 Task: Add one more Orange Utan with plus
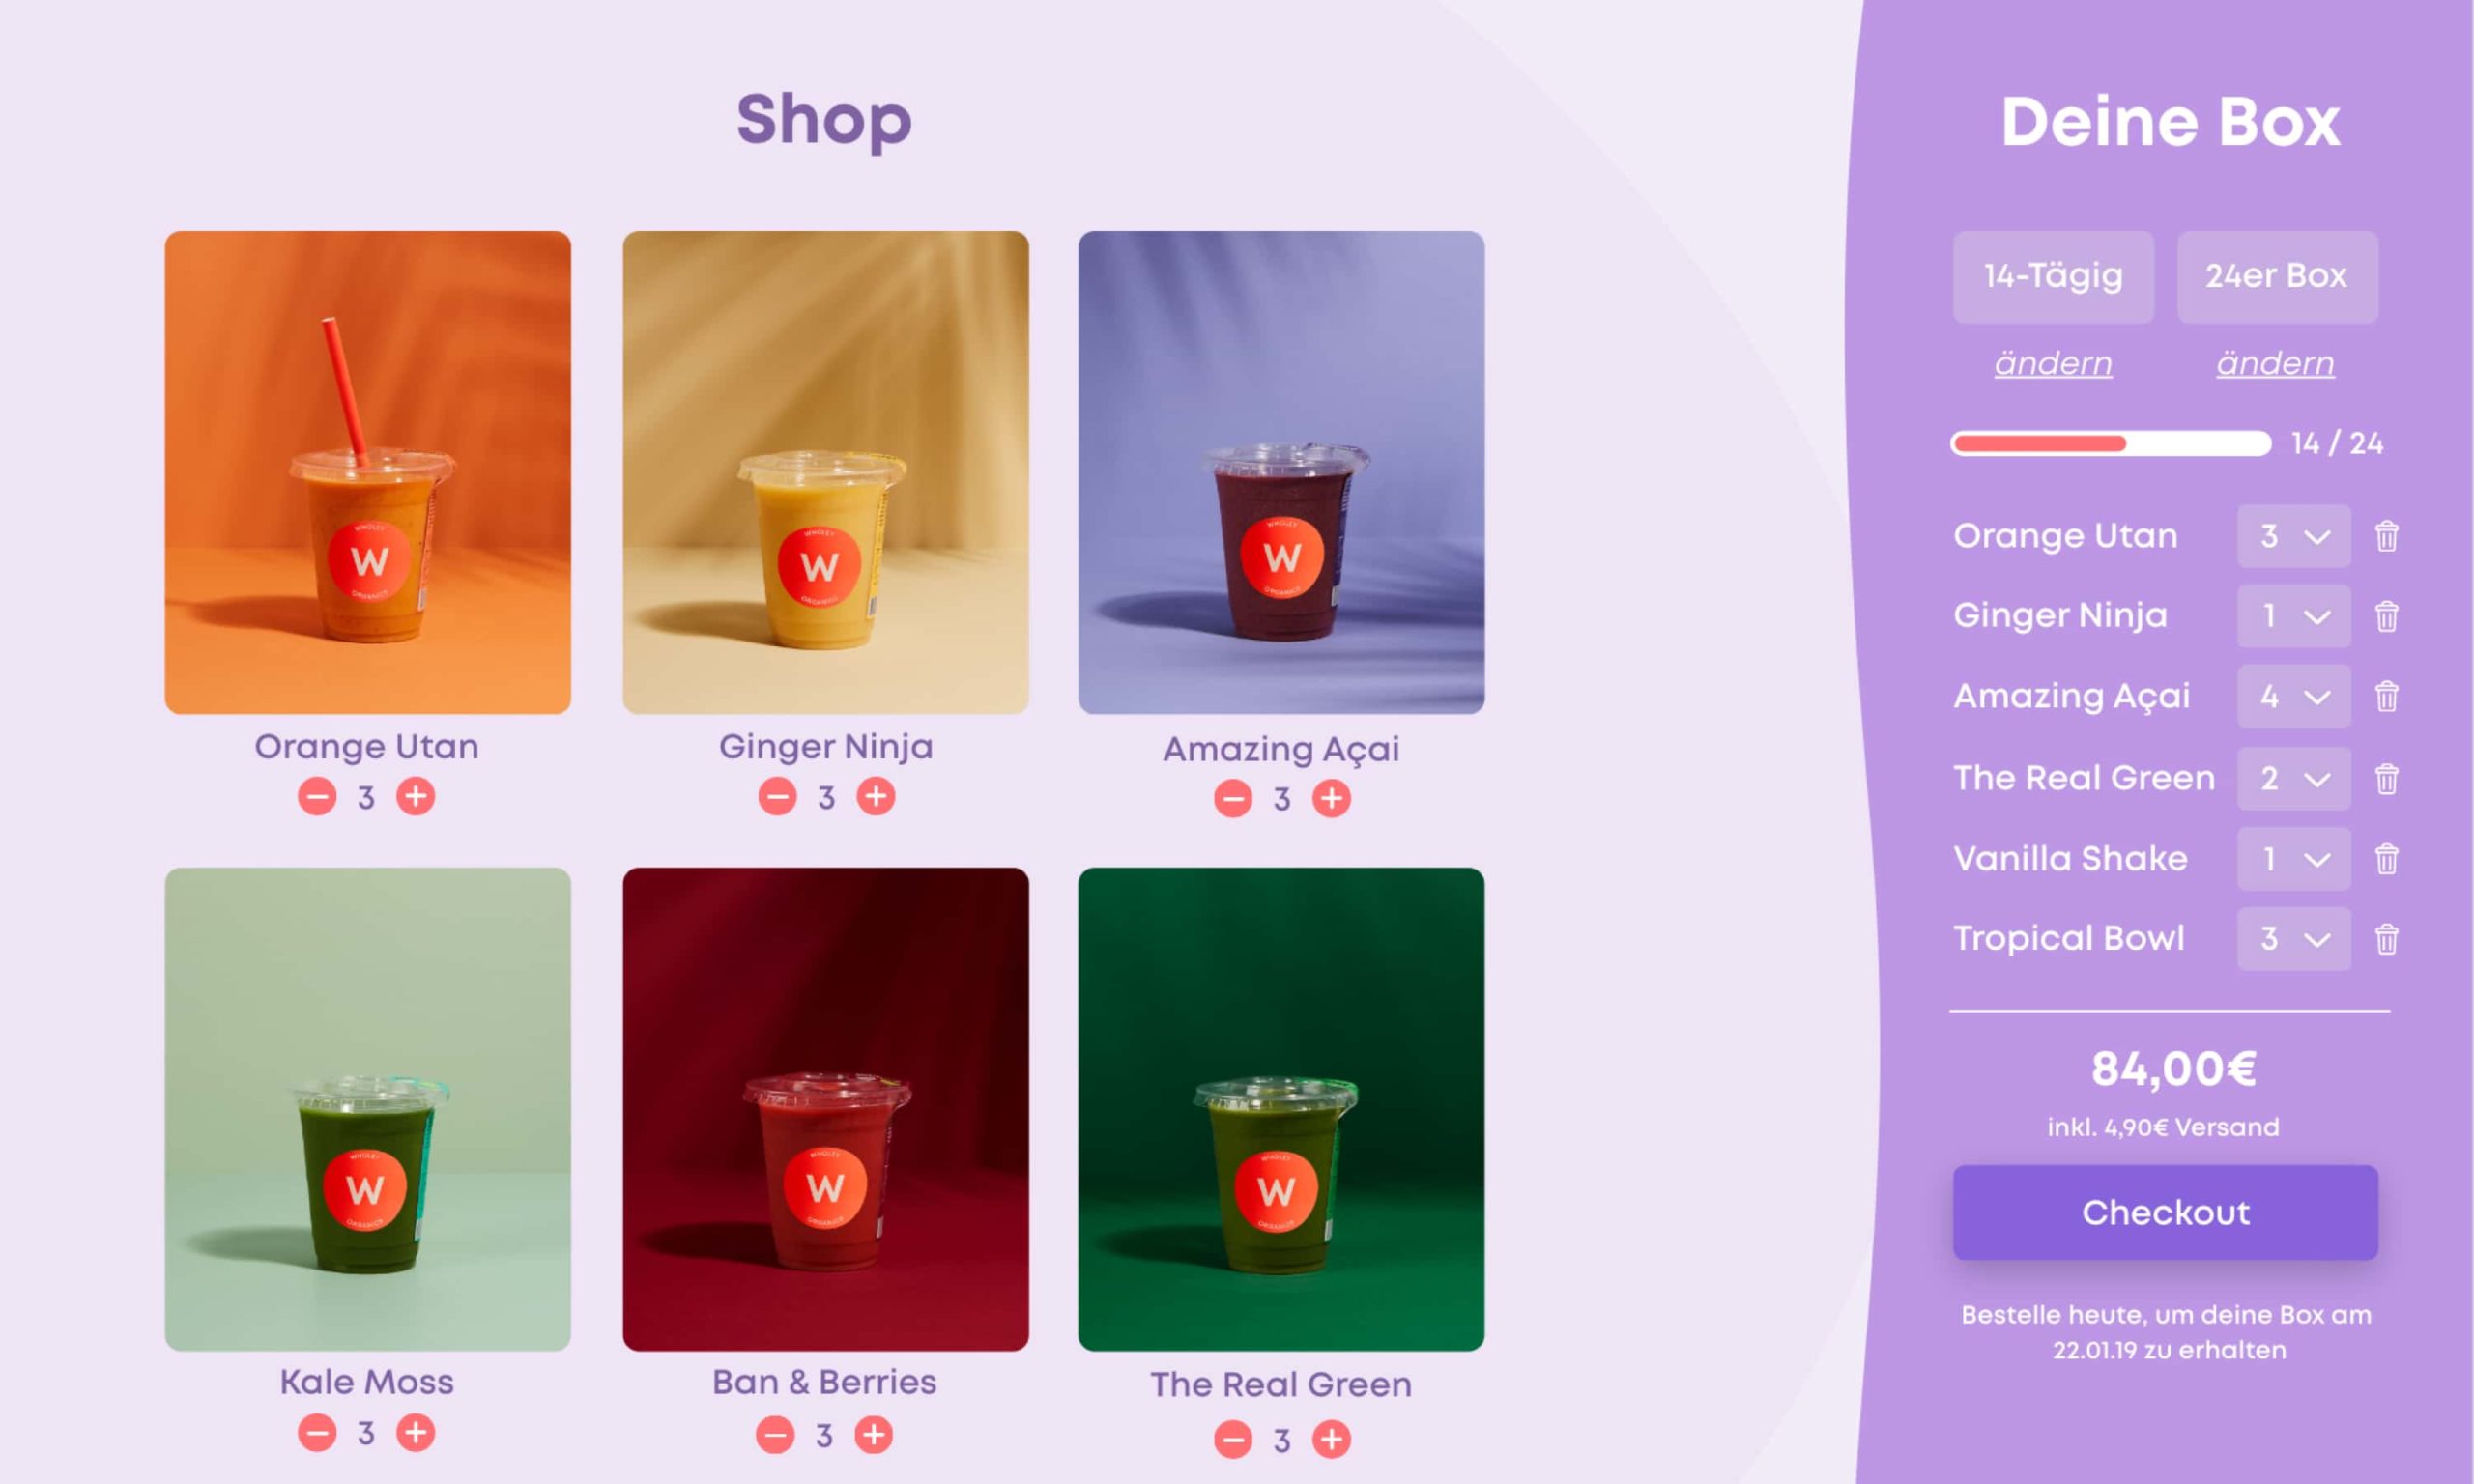(x=416, y=797)
